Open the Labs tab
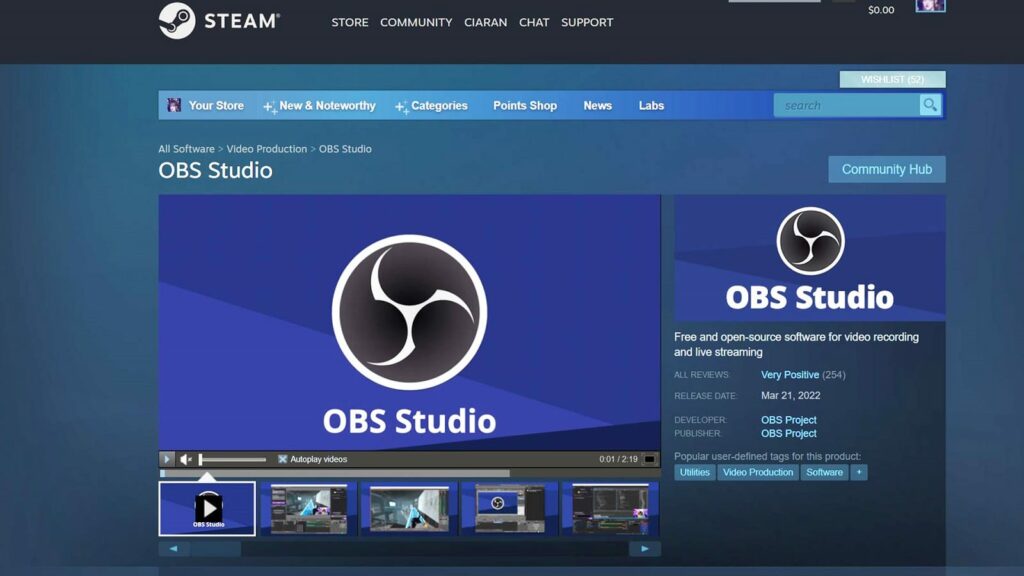 pos(651,105)
